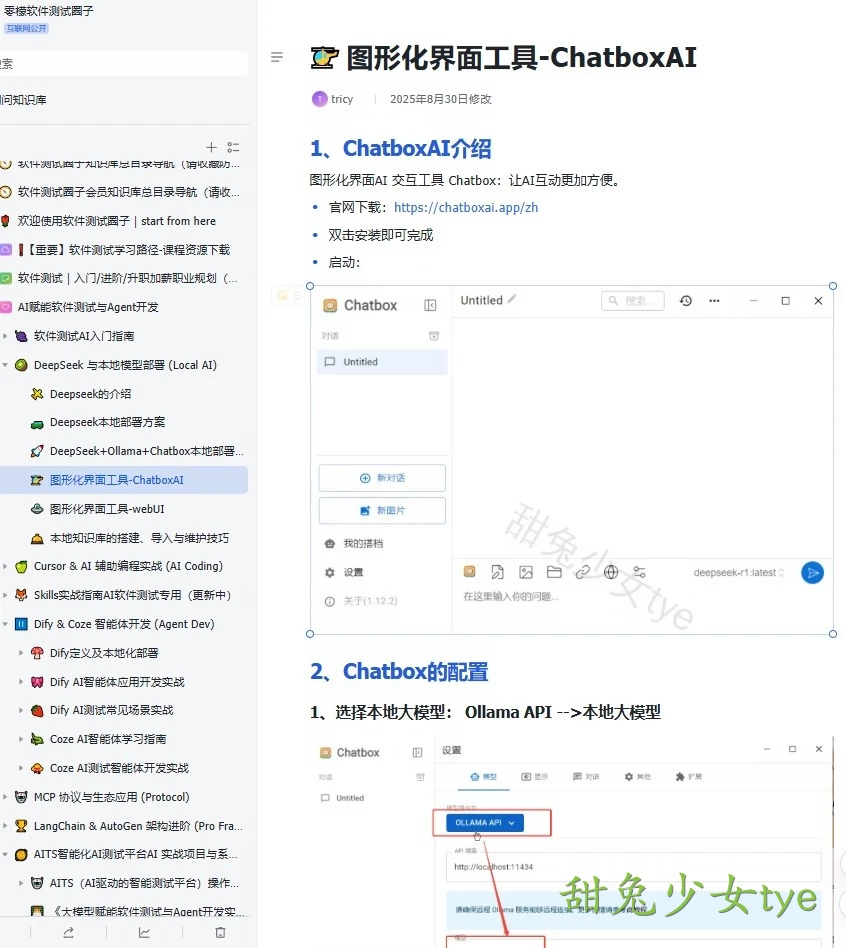Click the link icon in Chatbox input toolbar
The image size is (846, 948).
582,572
